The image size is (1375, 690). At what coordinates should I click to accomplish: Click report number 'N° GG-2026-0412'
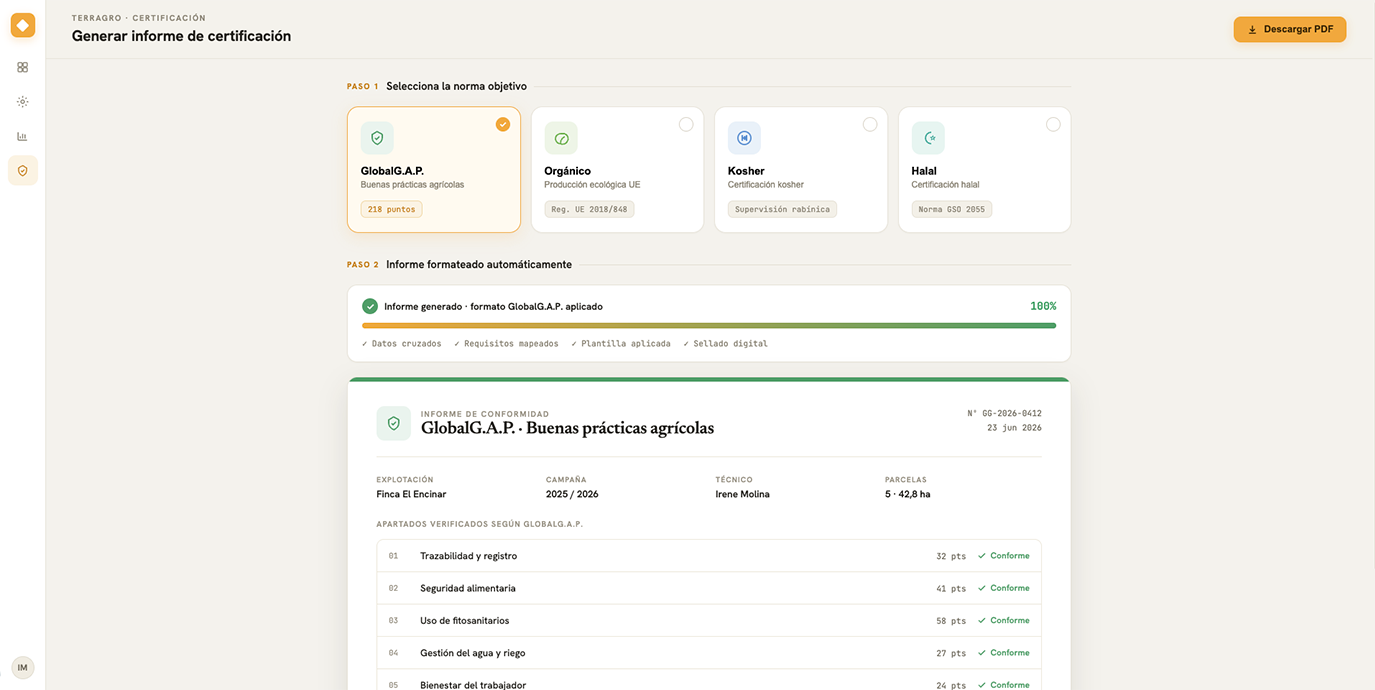pyautogui.click(x=1004, y=413)
